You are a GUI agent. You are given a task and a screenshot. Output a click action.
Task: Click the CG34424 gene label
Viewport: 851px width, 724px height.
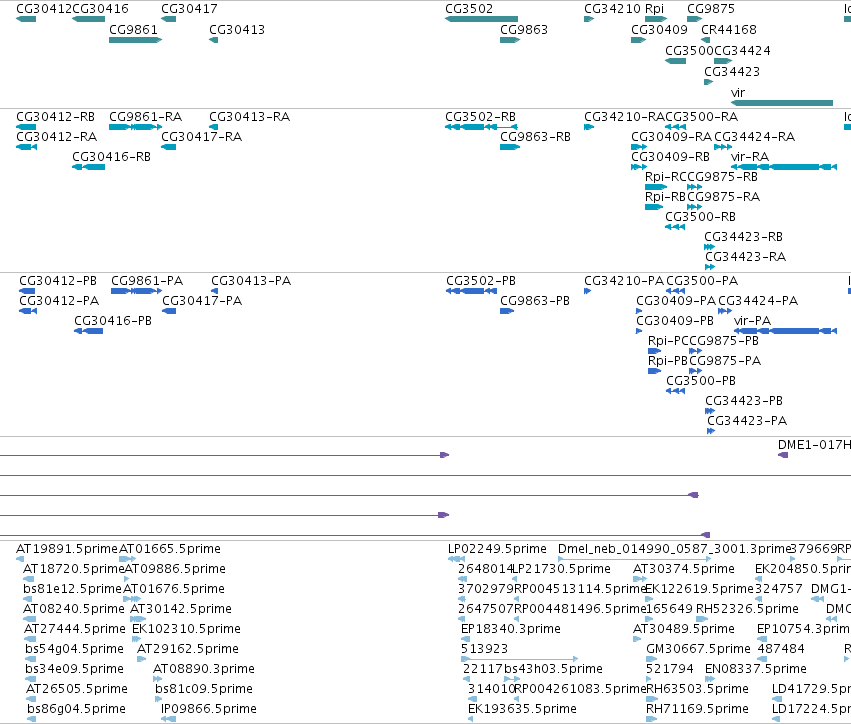coord(742,50)
